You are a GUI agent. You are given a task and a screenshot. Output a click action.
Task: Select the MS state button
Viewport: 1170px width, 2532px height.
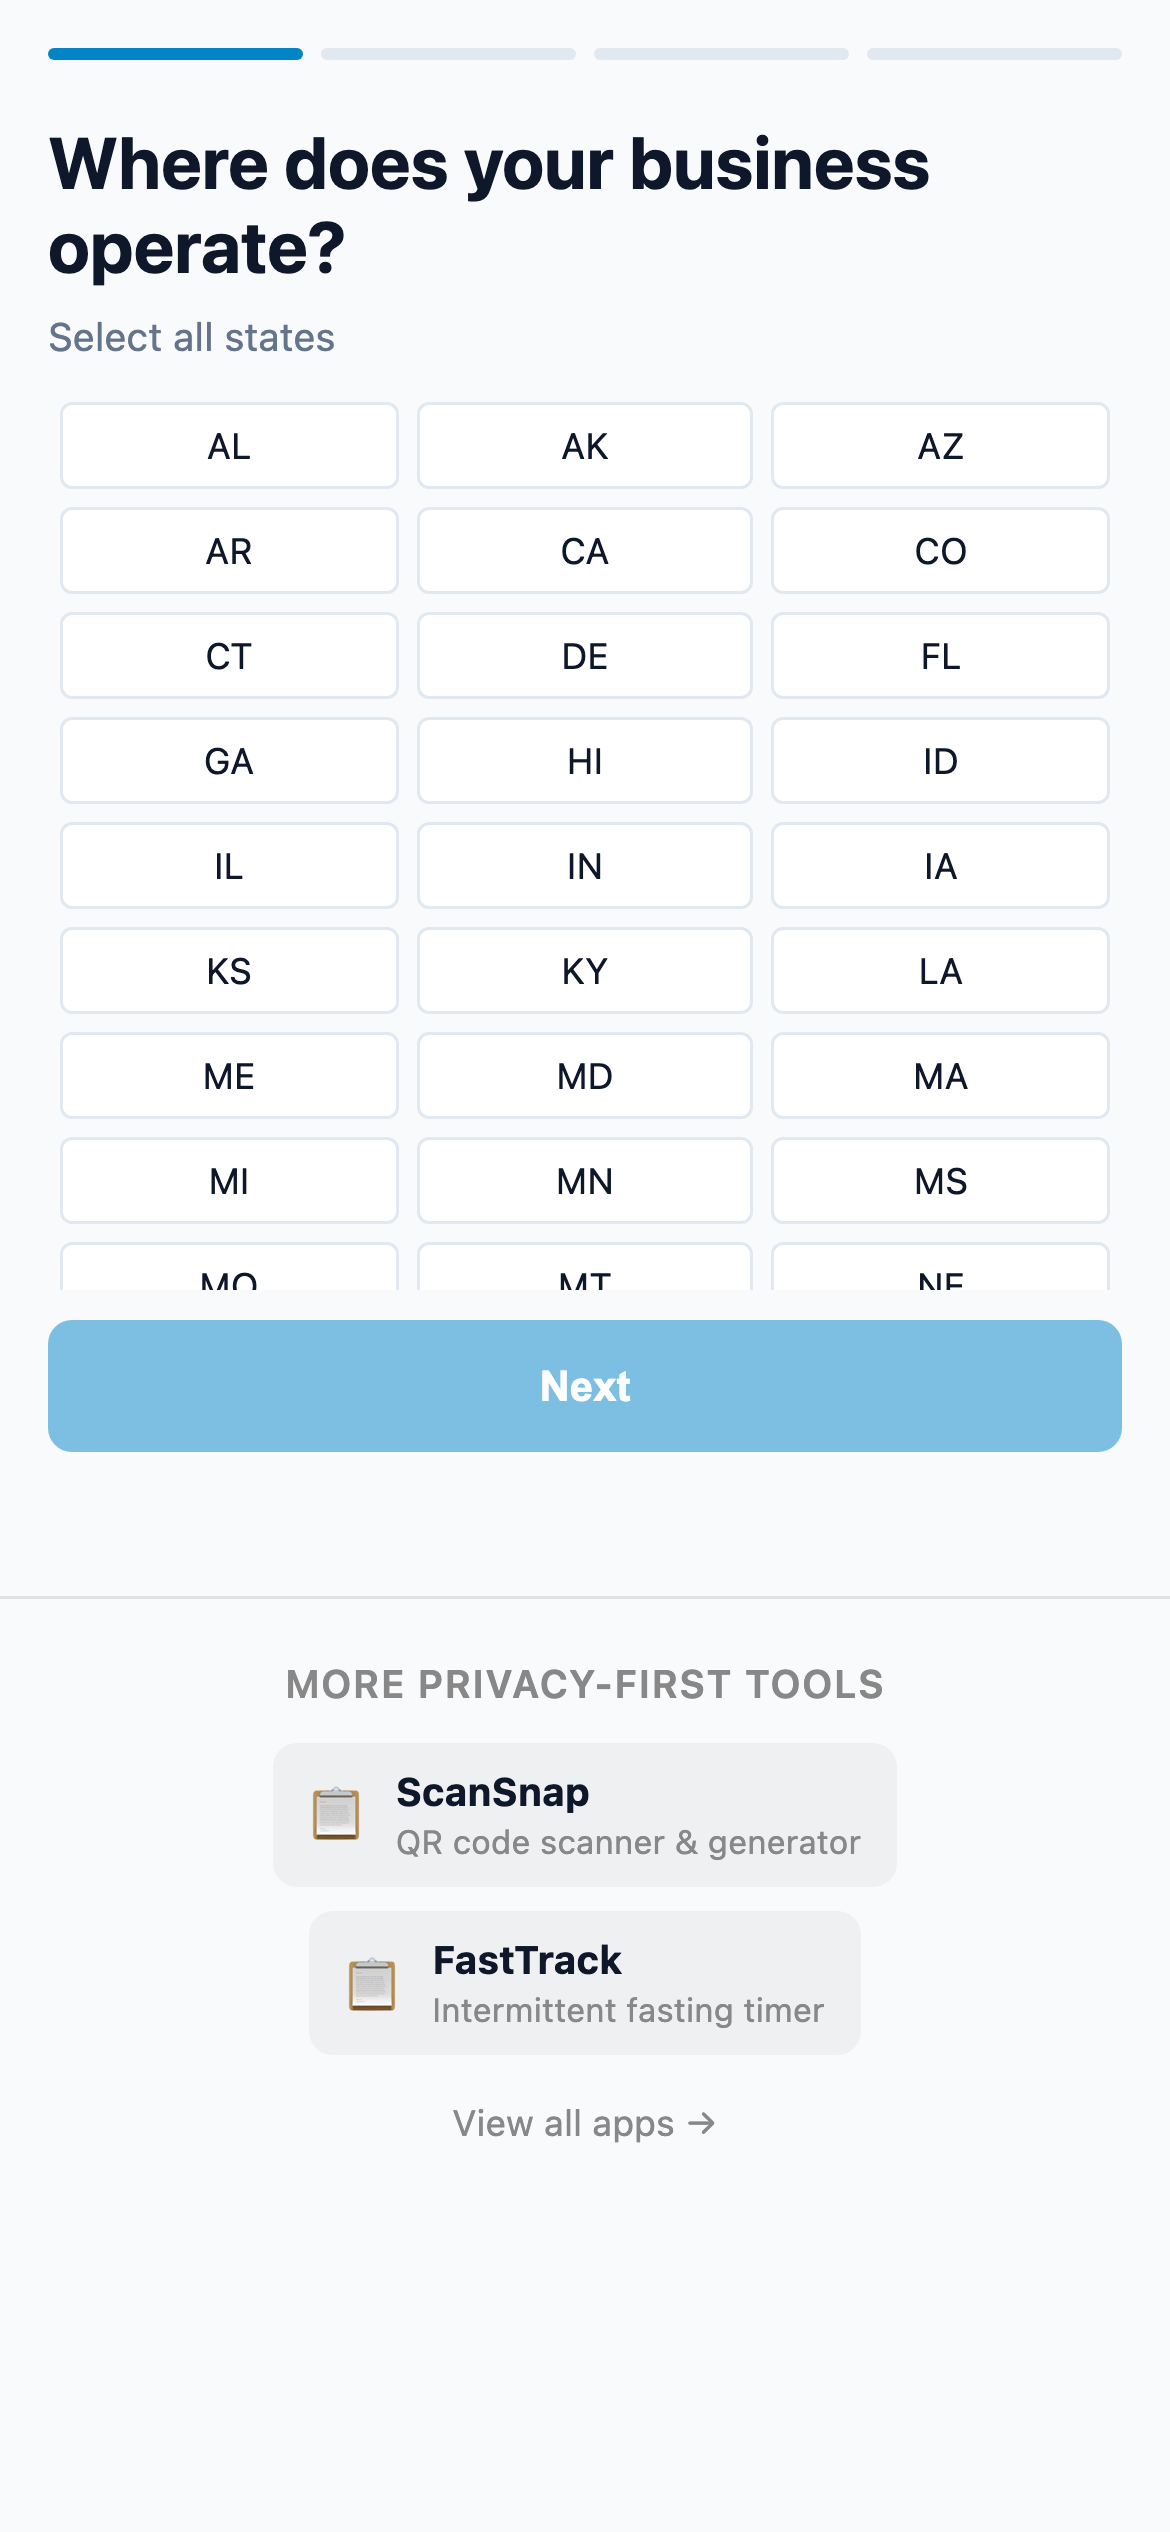point(940,1181)
